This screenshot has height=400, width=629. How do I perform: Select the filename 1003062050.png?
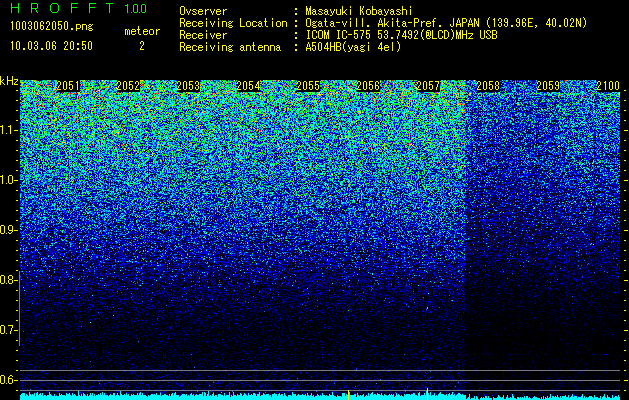point(52,27)
